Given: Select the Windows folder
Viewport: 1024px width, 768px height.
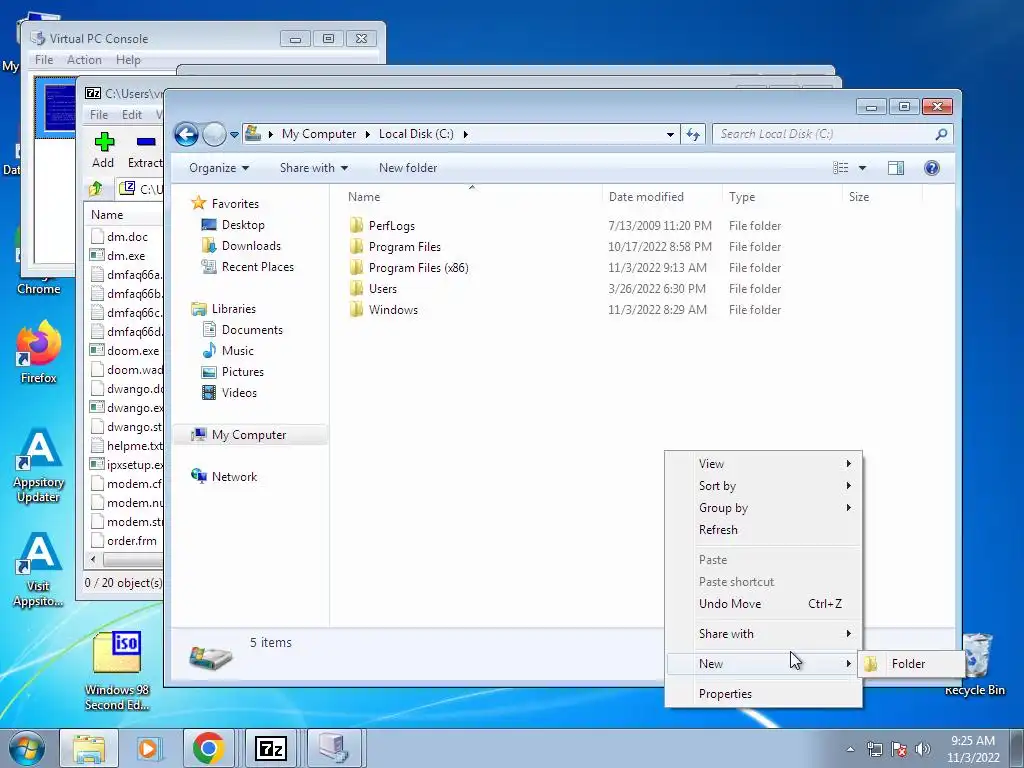Looking at the screenshot, I should point(393,310).
